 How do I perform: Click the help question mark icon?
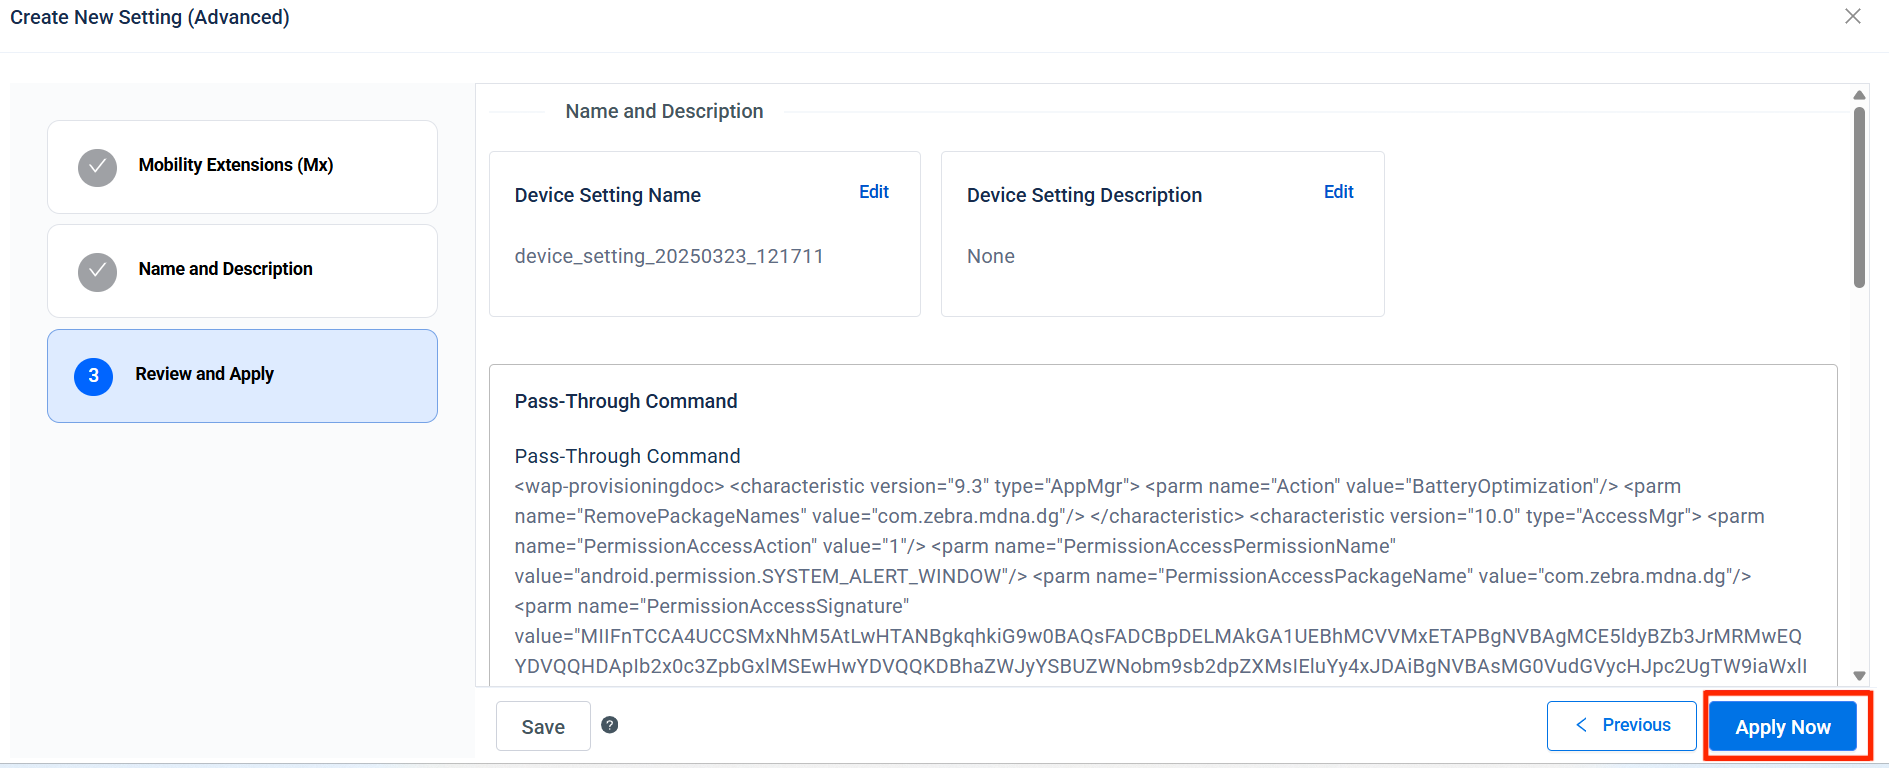pyautogui.click(x=609, y=725)
